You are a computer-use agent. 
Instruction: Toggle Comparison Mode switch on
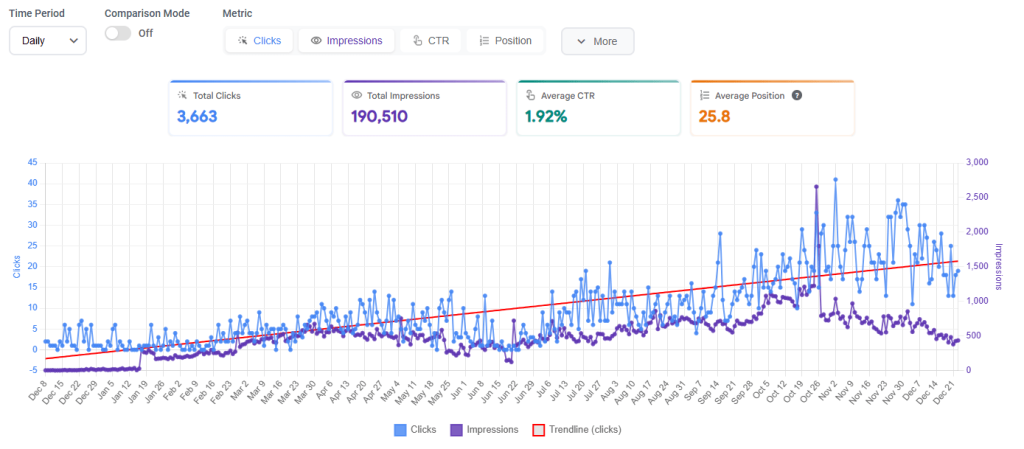[x=118, y=33]
